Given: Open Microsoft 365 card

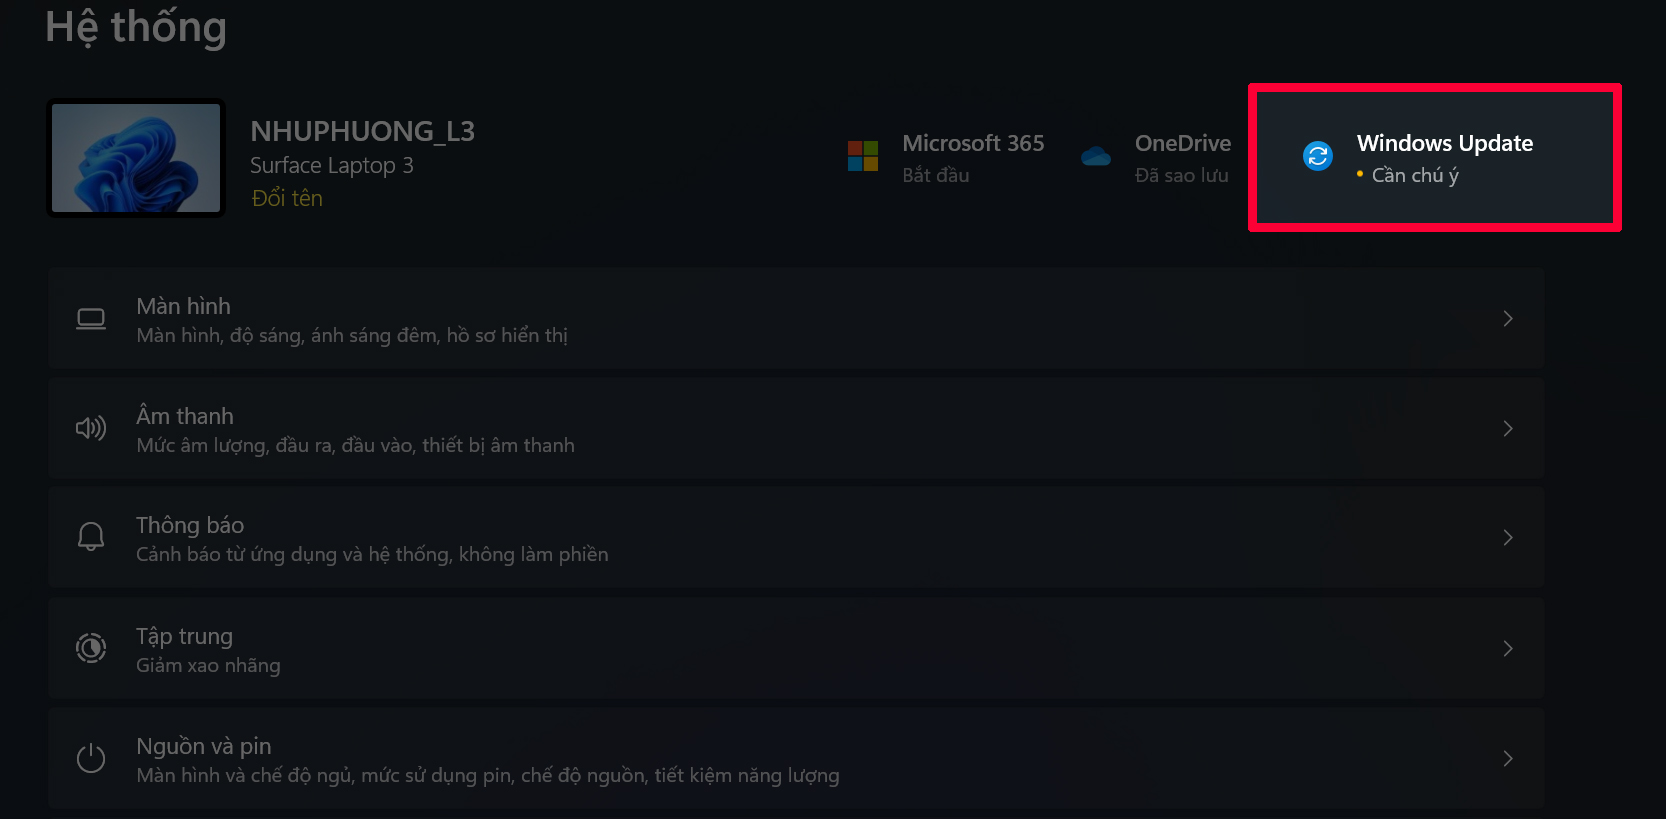Looking at the screenshot, I should (946, 158).
